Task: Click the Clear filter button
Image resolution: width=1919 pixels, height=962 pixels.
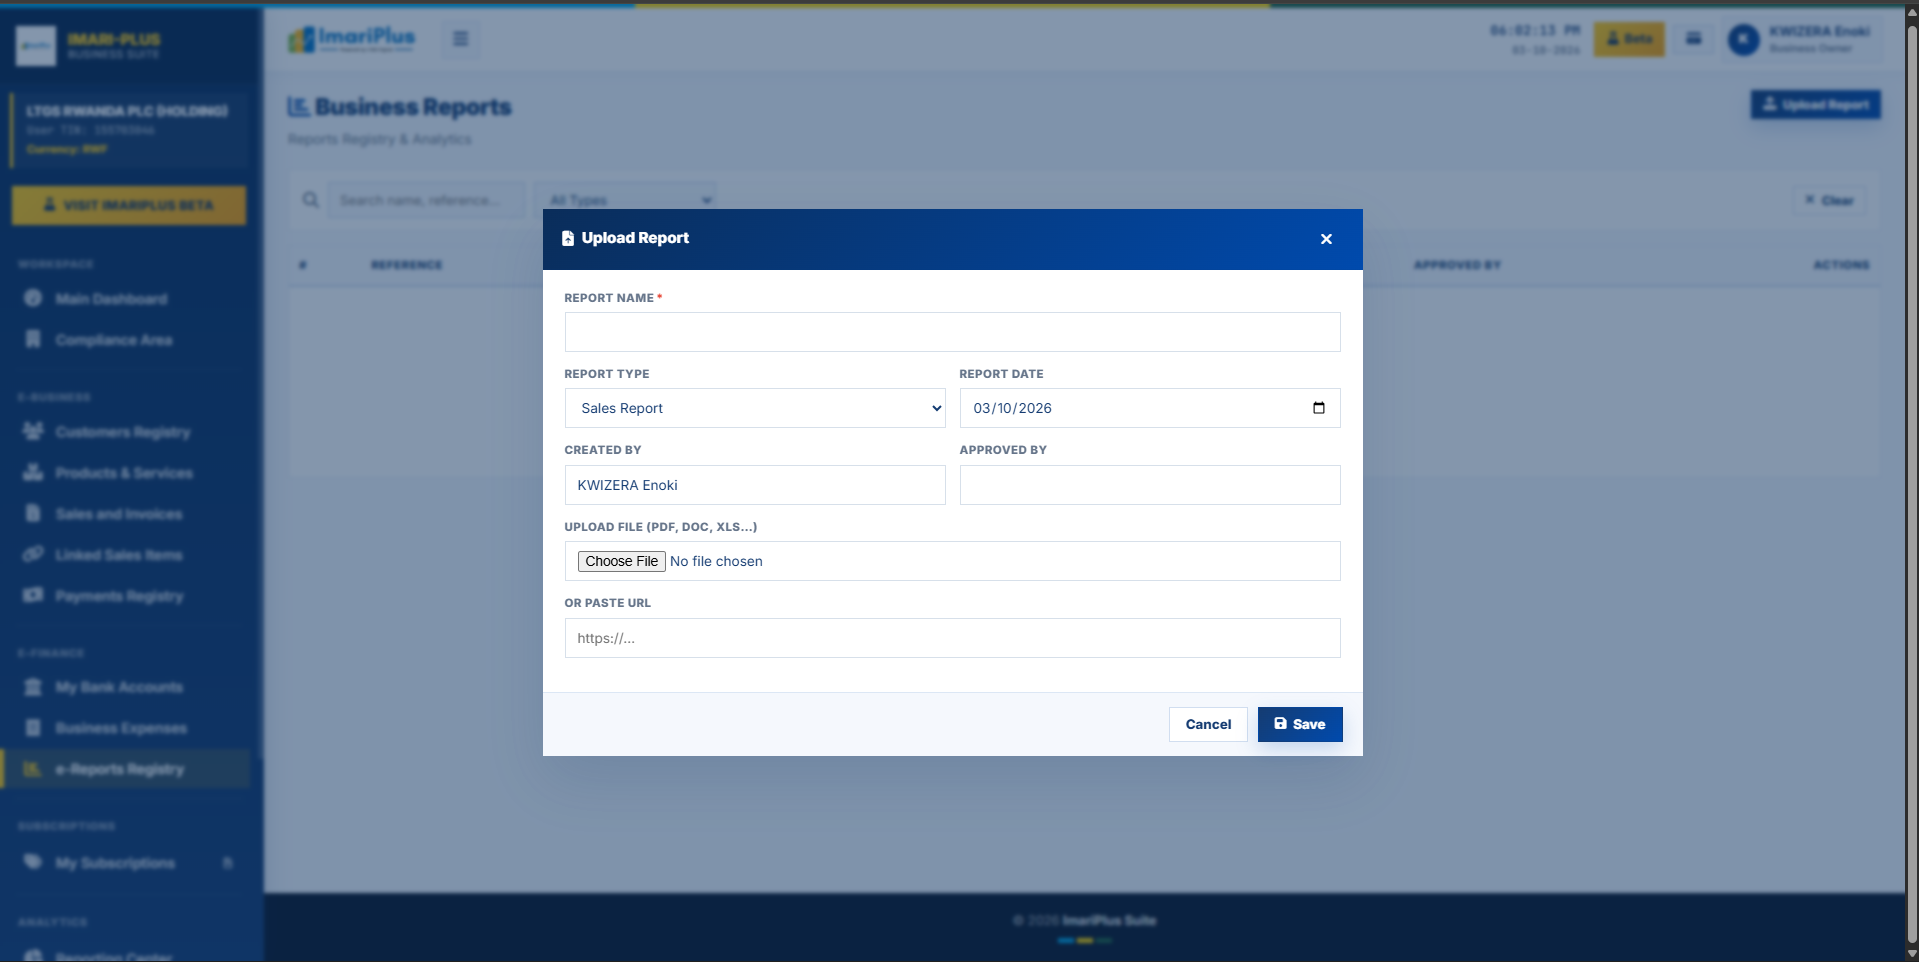Action: (x=1829, y=200)
